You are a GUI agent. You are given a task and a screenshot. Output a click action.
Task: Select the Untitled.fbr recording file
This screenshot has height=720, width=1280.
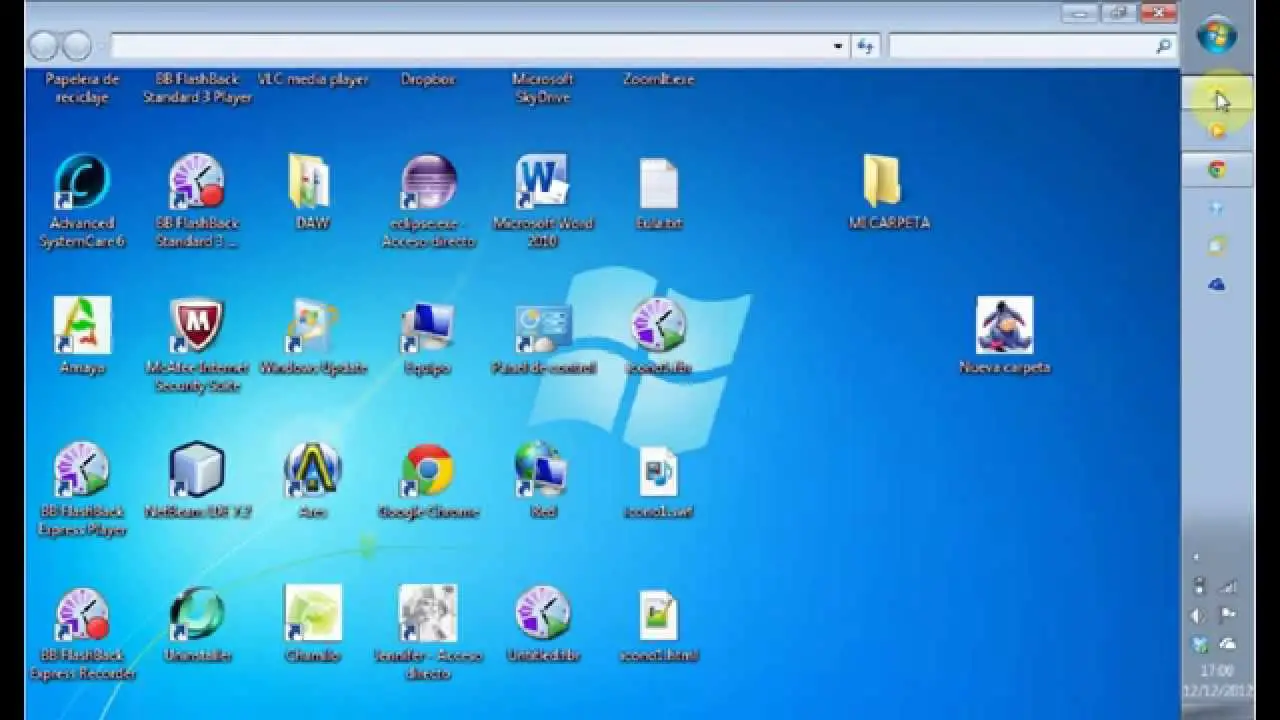pos(543,614)
